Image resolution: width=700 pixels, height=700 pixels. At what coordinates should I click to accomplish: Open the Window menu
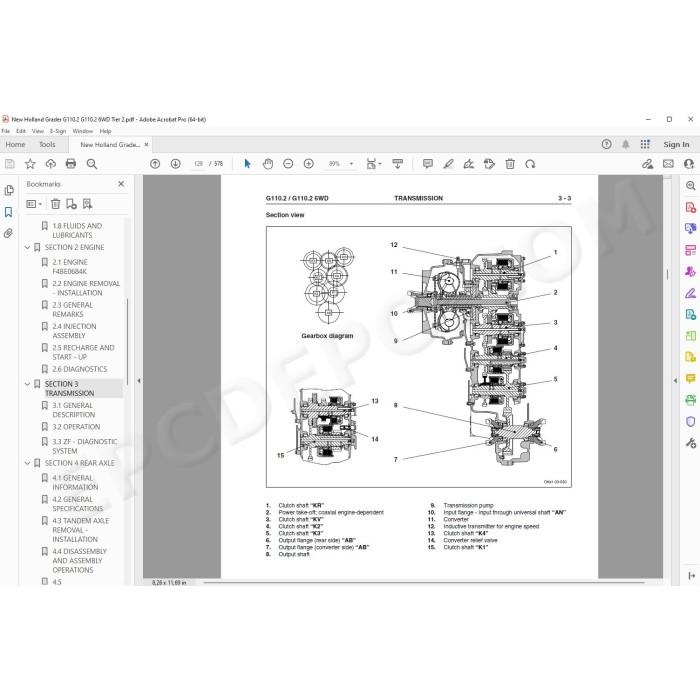83,131
